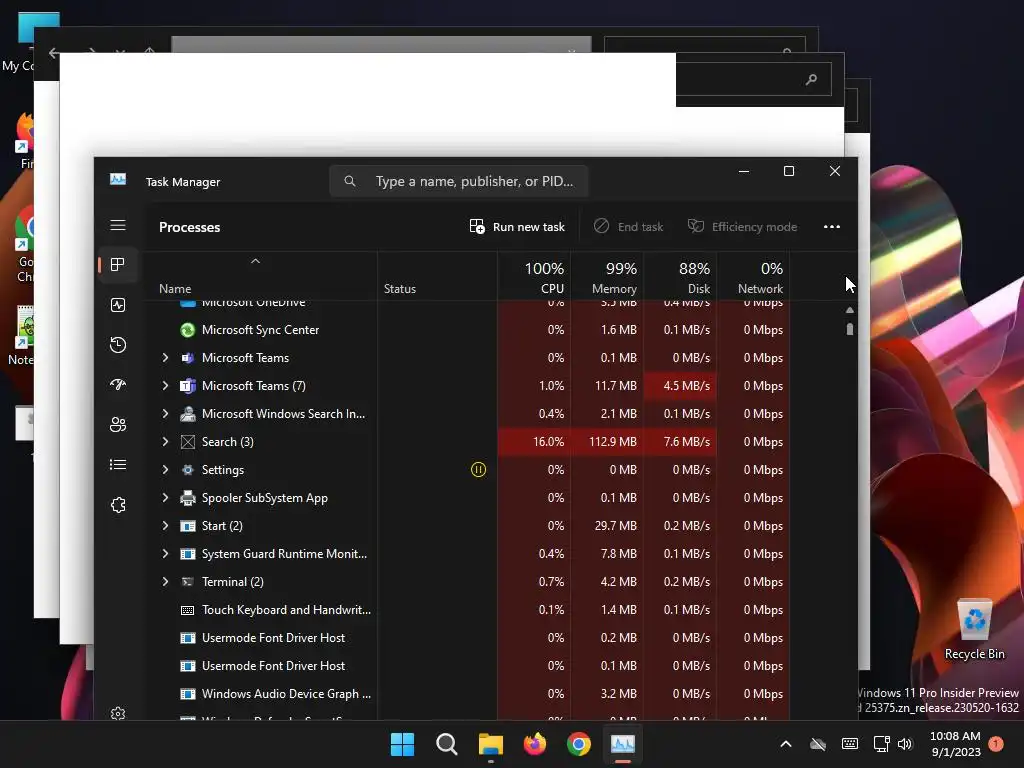The image size is (1024, 768).
Task: Click the End task button
Action: click(628, 227)
